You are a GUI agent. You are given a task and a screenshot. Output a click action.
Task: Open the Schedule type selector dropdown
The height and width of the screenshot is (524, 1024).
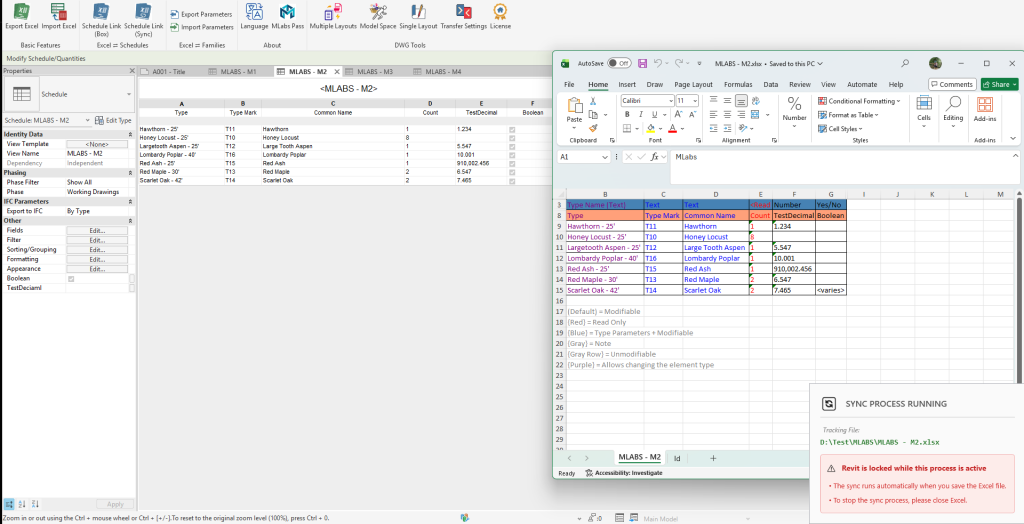129,94
